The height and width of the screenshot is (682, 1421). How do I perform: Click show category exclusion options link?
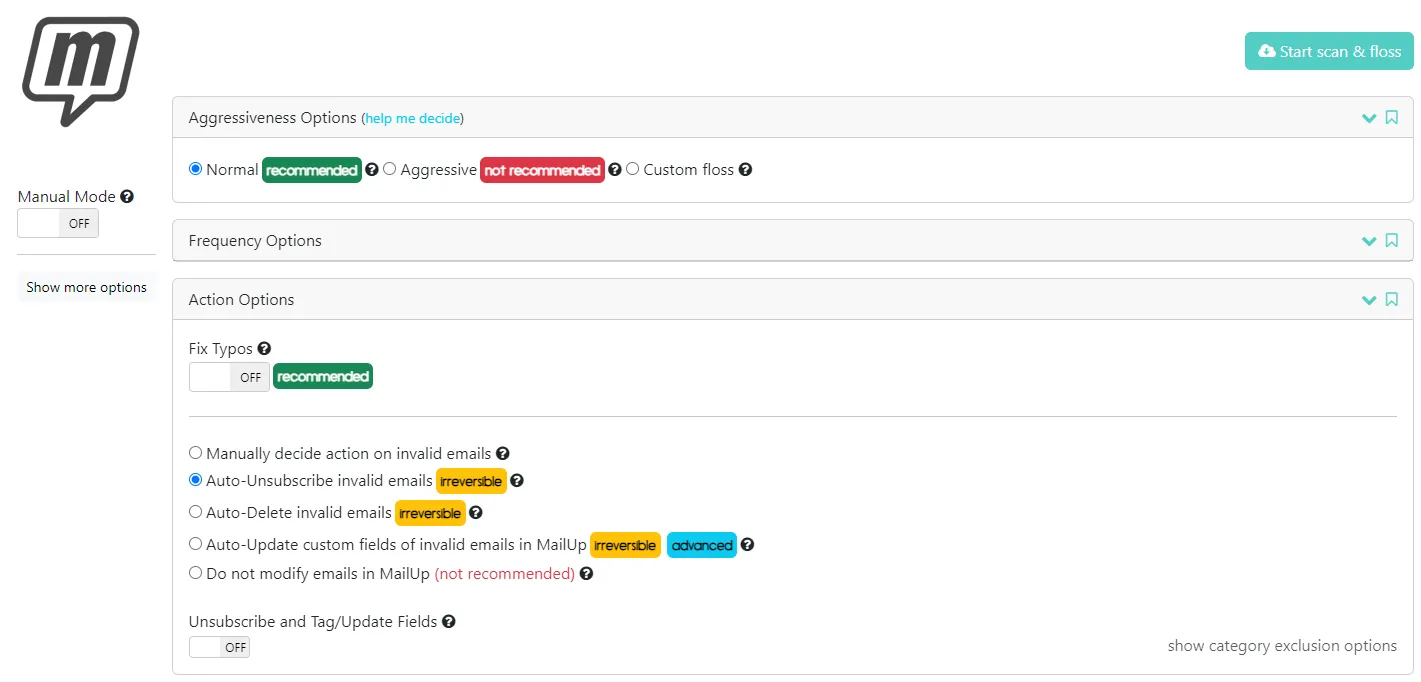point(1282,646)
